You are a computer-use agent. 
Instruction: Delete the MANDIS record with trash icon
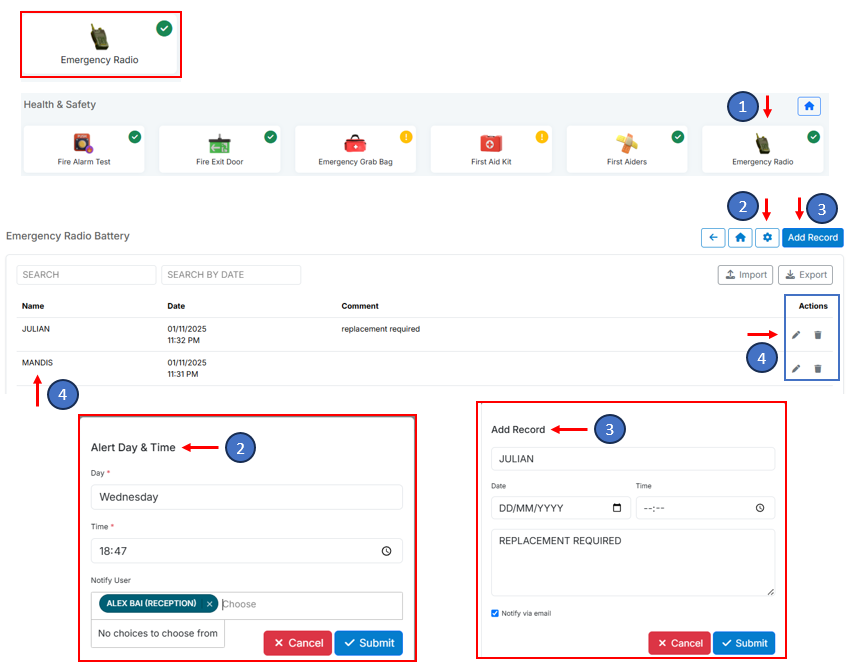[x=818, y=369]
